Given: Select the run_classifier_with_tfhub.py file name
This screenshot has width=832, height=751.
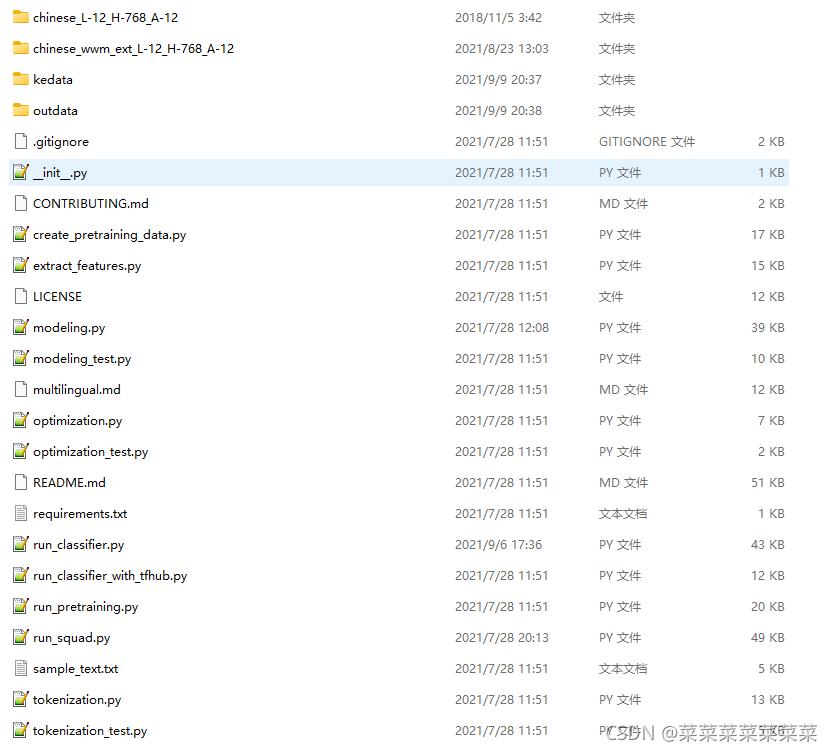Looking at the screenshot, I should coord(110,576).
